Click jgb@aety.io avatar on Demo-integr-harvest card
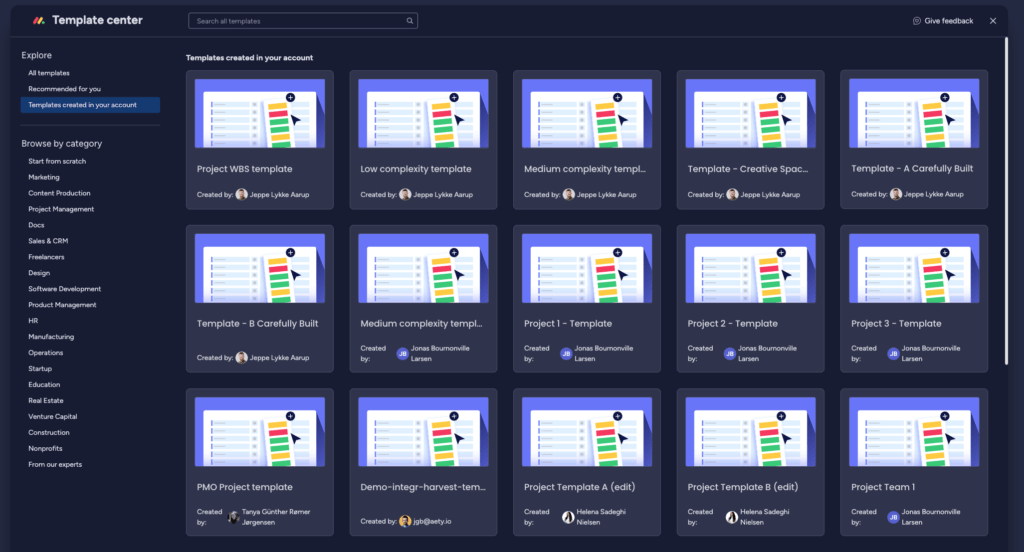The height and width of the screenshot is (552, 1024). (x=405, y=521)
